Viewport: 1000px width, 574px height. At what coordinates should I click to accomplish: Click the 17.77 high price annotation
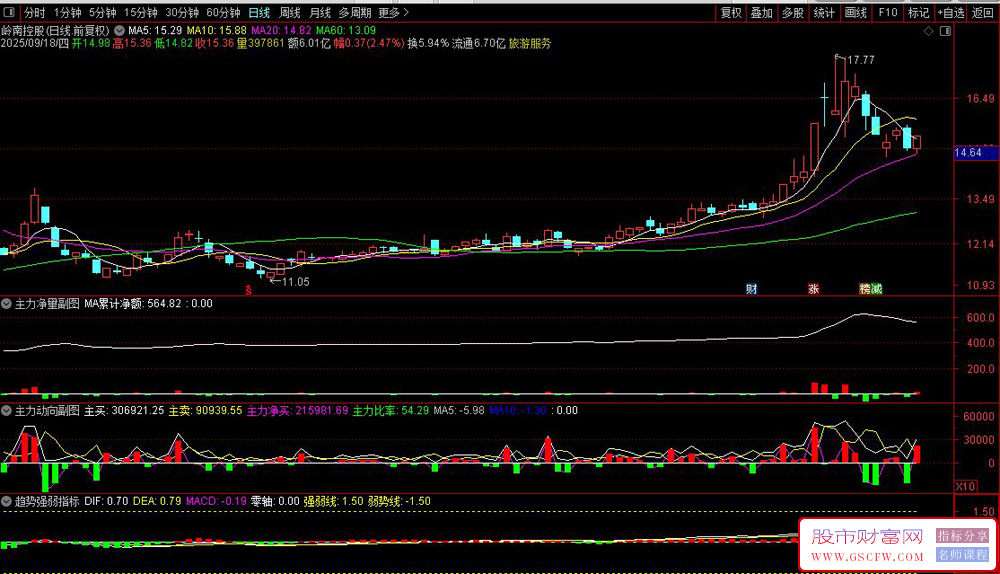[860, 60]
